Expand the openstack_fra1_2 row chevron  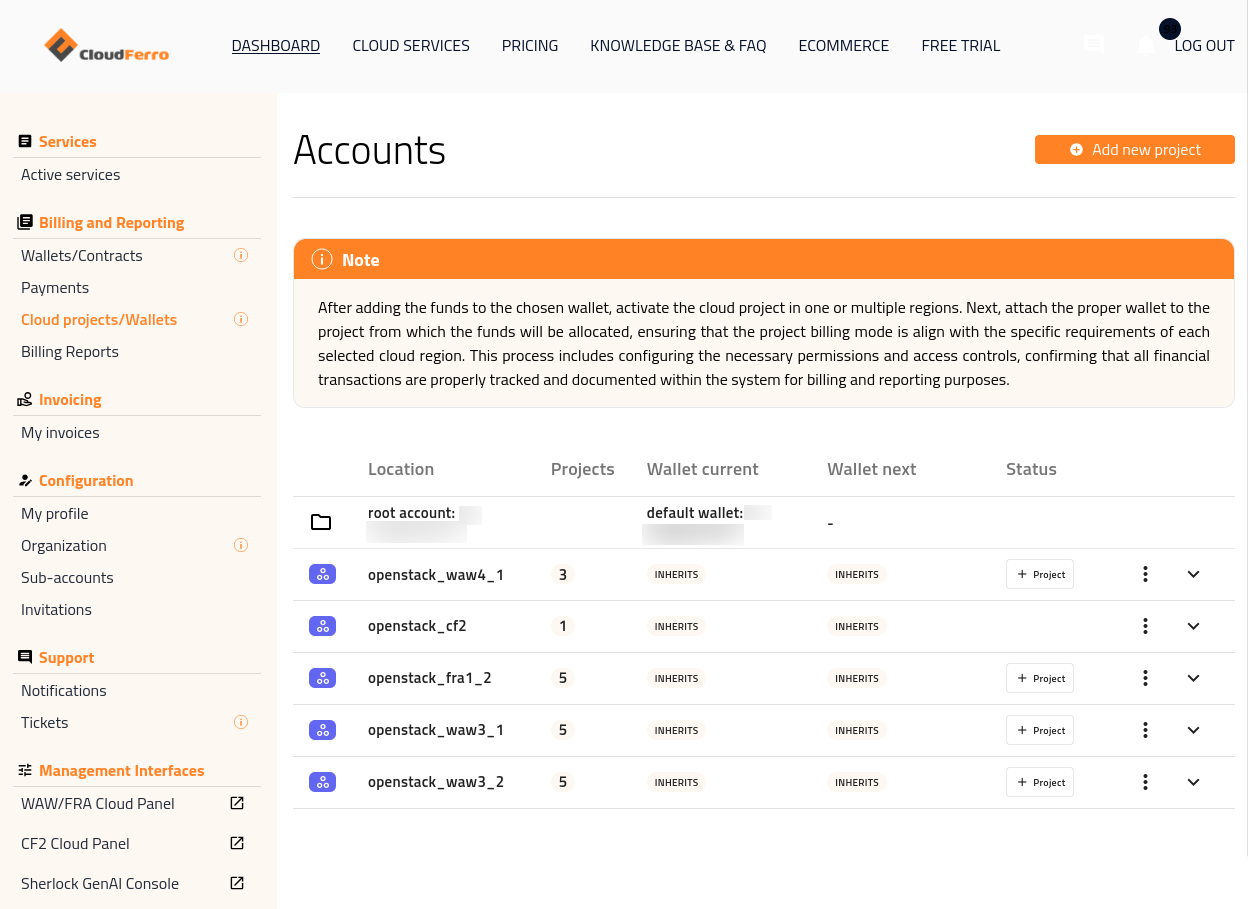pos(1193,678)
